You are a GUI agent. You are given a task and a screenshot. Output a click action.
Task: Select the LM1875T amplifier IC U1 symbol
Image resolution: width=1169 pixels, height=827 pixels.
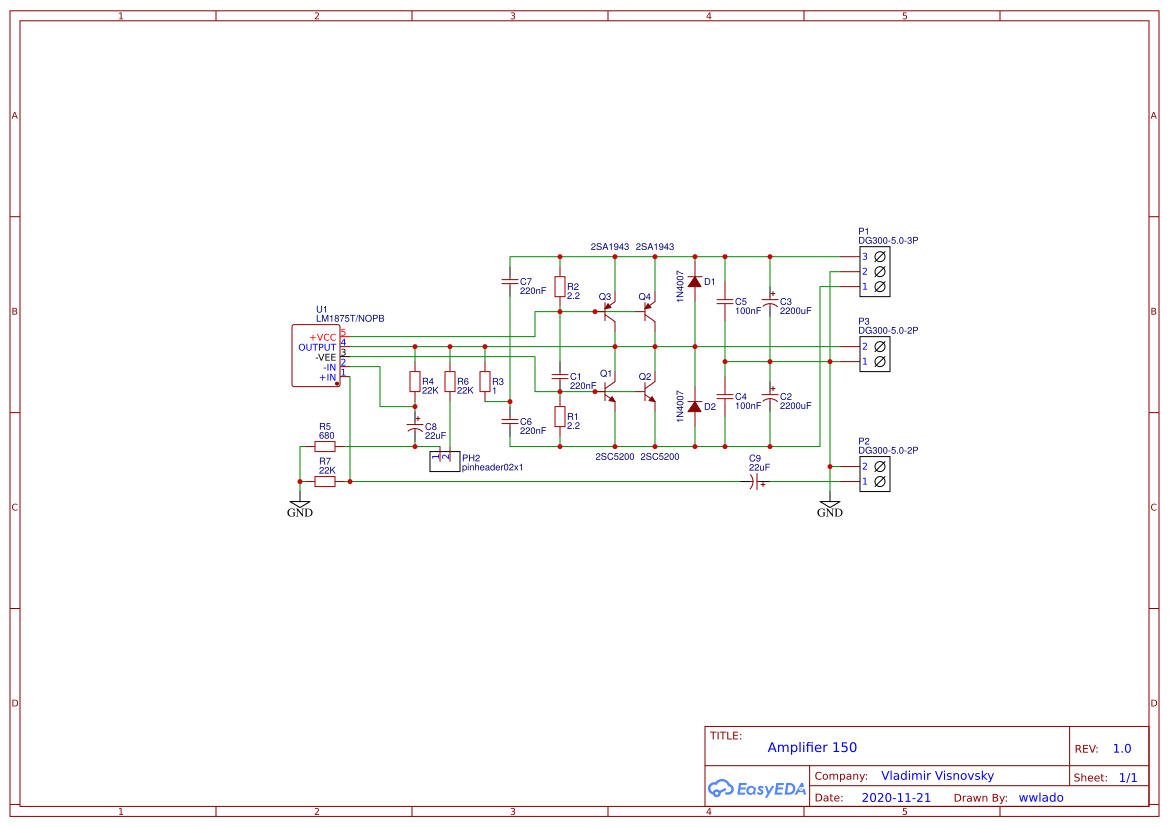[315, 356]
